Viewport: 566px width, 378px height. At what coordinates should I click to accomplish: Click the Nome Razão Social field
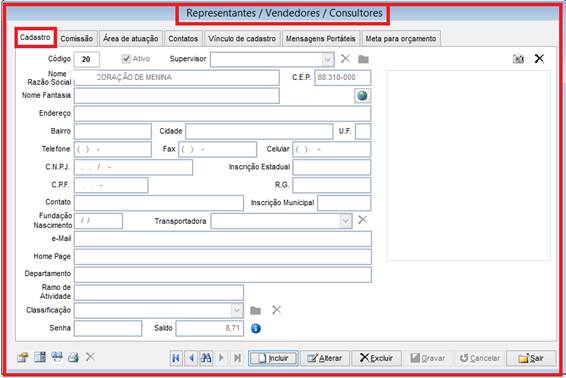(177, 78)
